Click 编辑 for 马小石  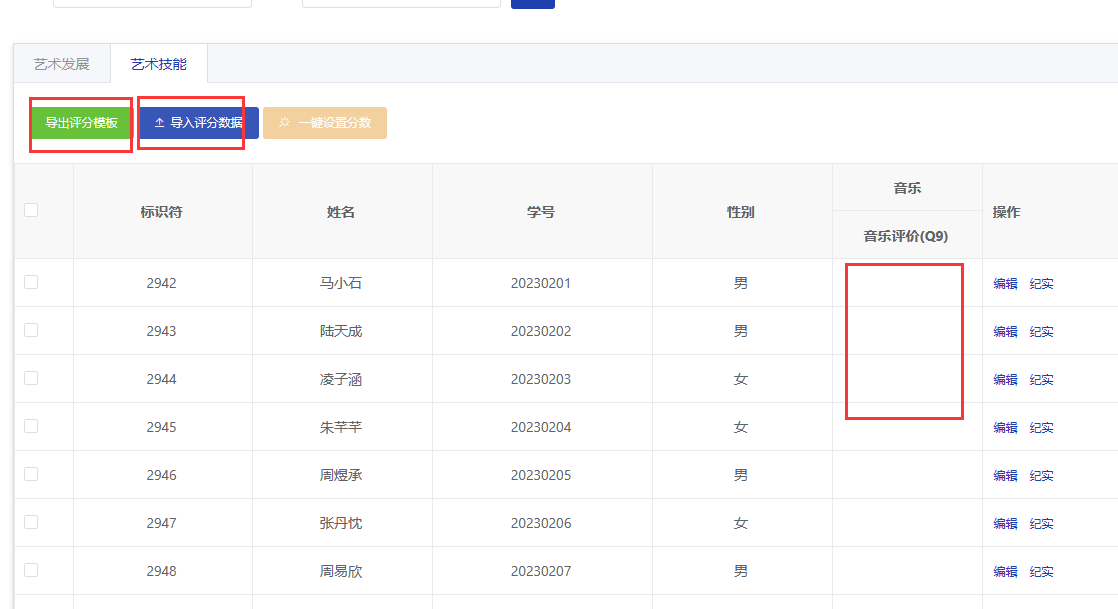1005,284
